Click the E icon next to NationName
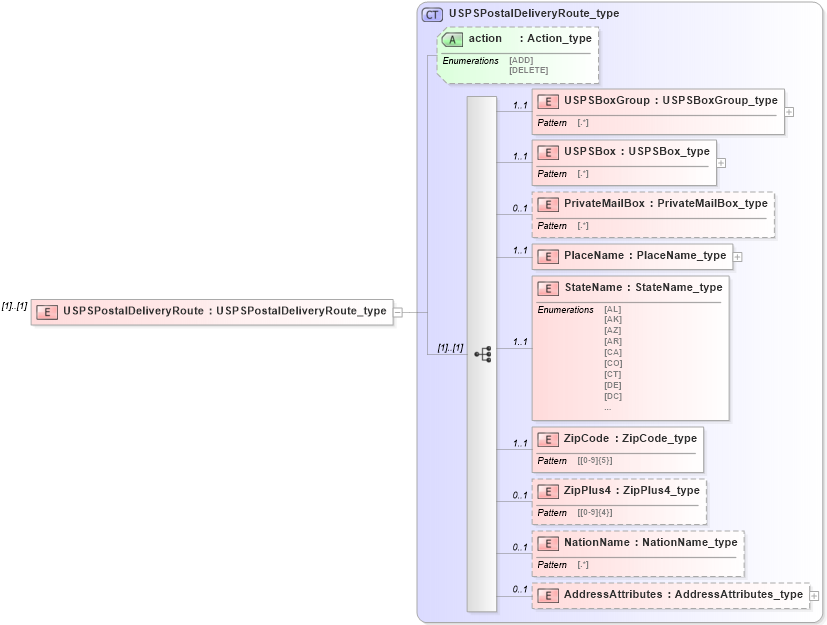827x625 pixels. pyautogui.click(x=548, y=543)
